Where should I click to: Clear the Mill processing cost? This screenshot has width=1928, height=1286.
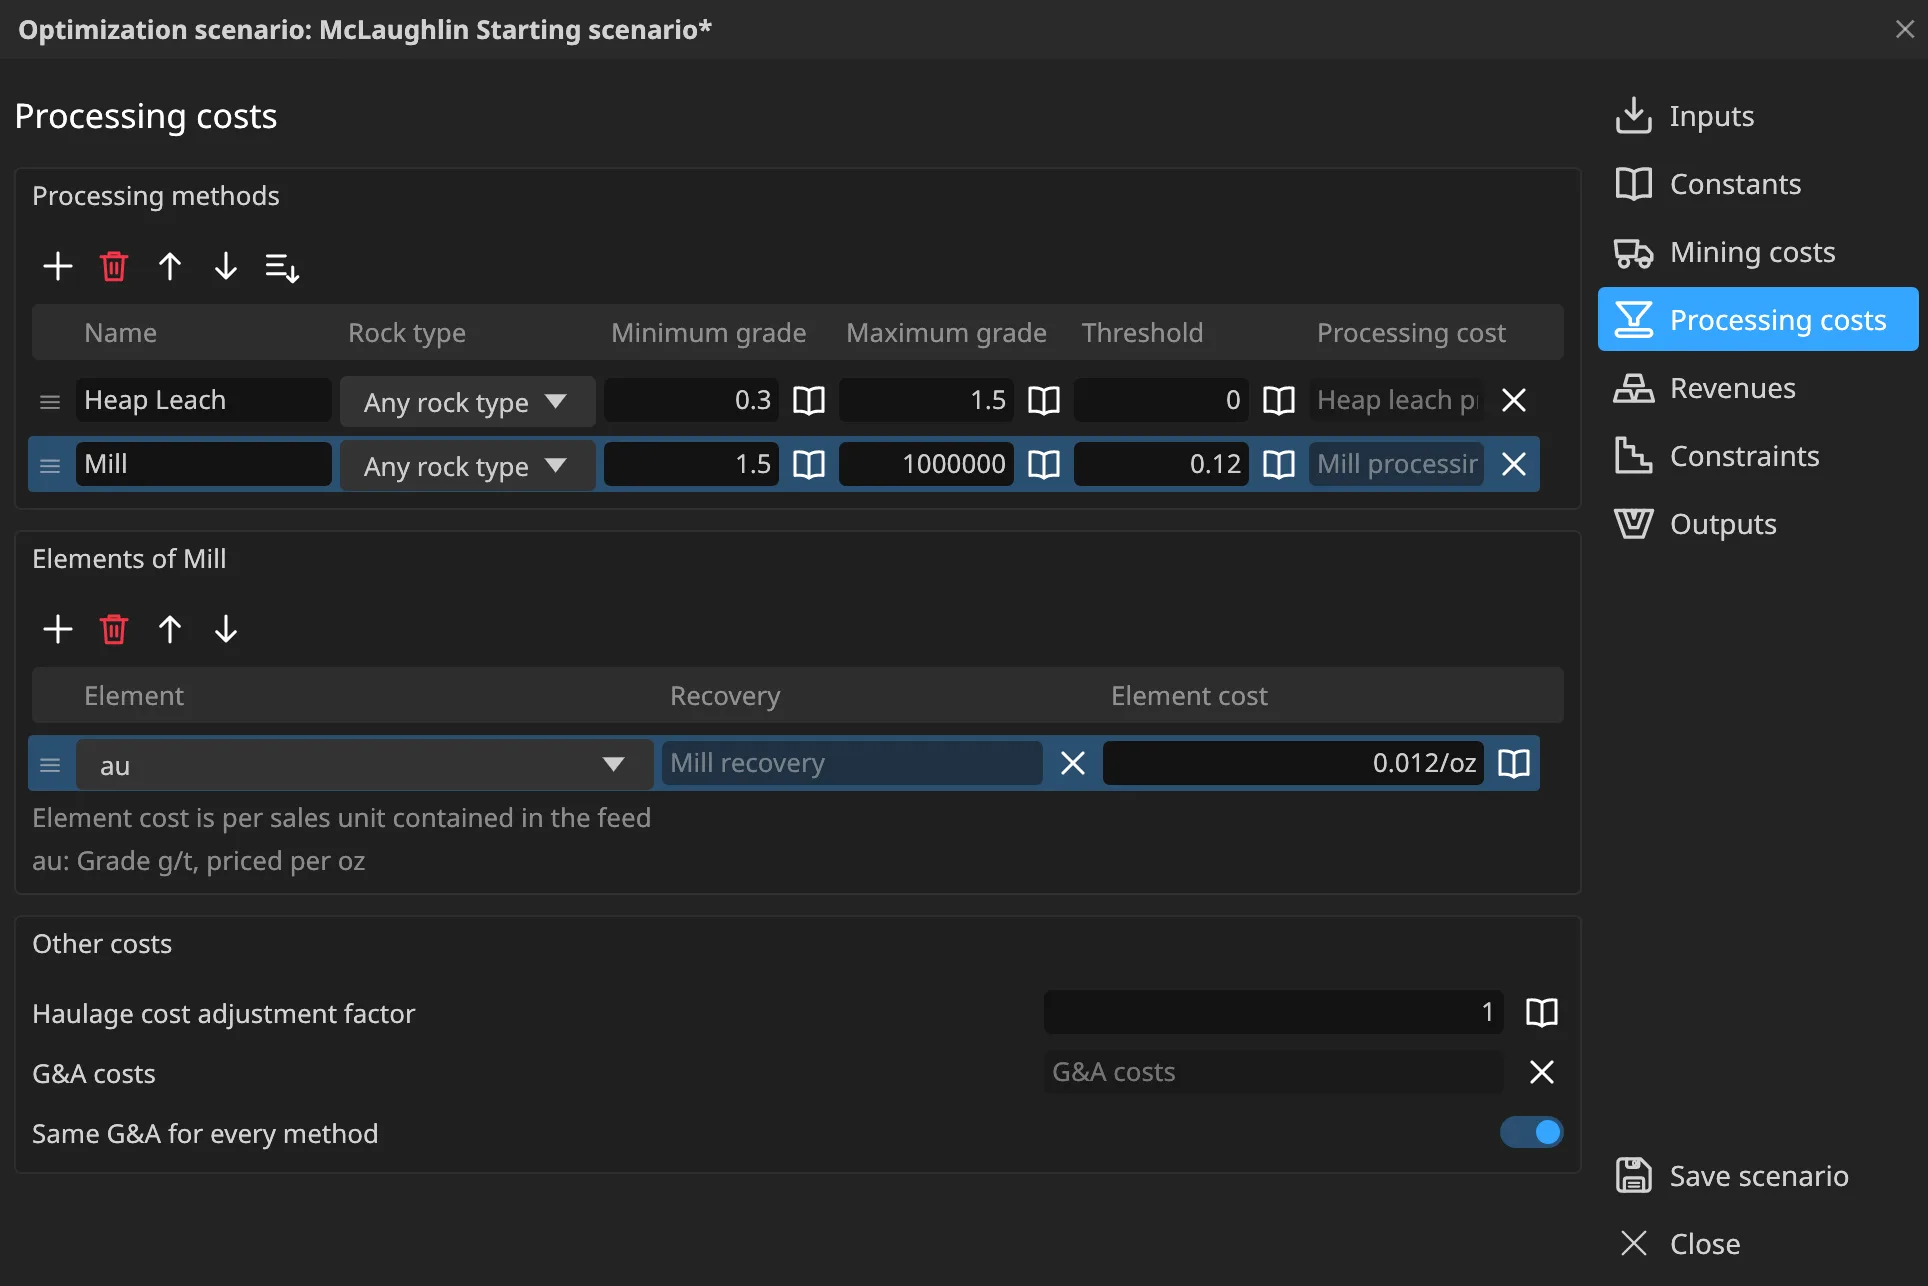coord(1514,464)
